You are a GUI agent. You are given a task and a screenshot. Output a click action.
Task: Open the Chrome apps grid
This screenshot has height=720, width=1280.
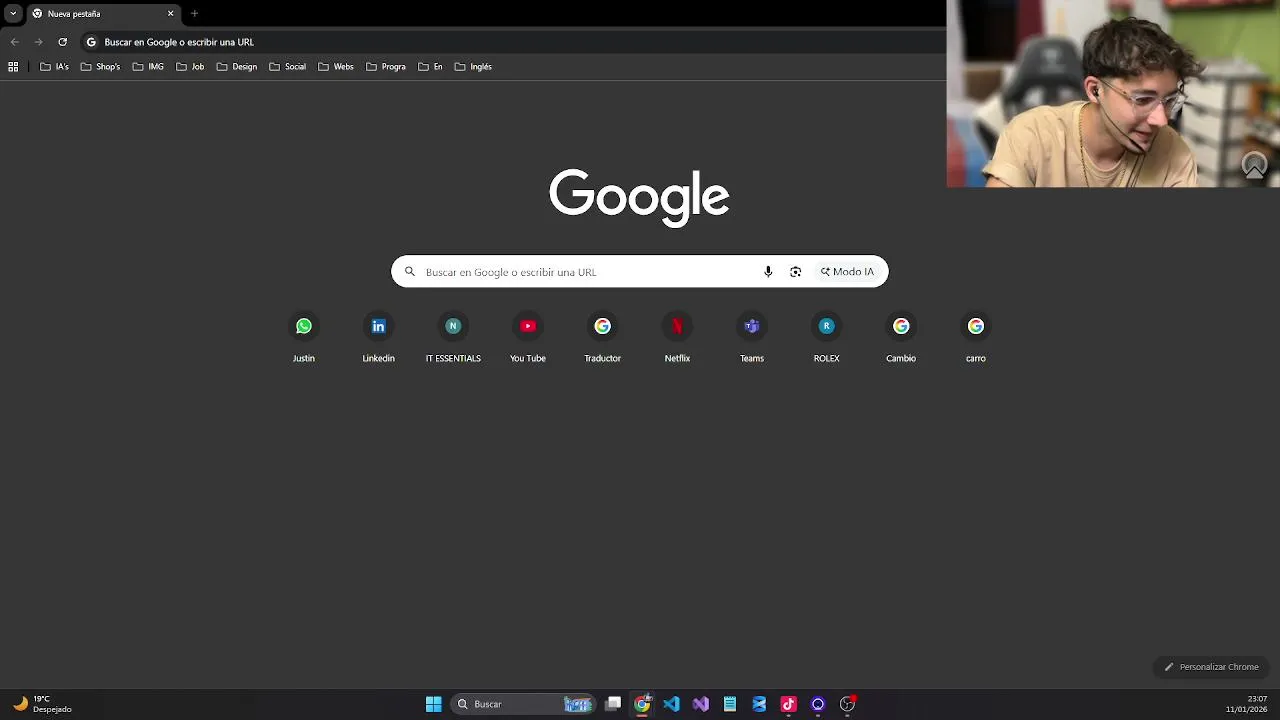coord(13,67)
